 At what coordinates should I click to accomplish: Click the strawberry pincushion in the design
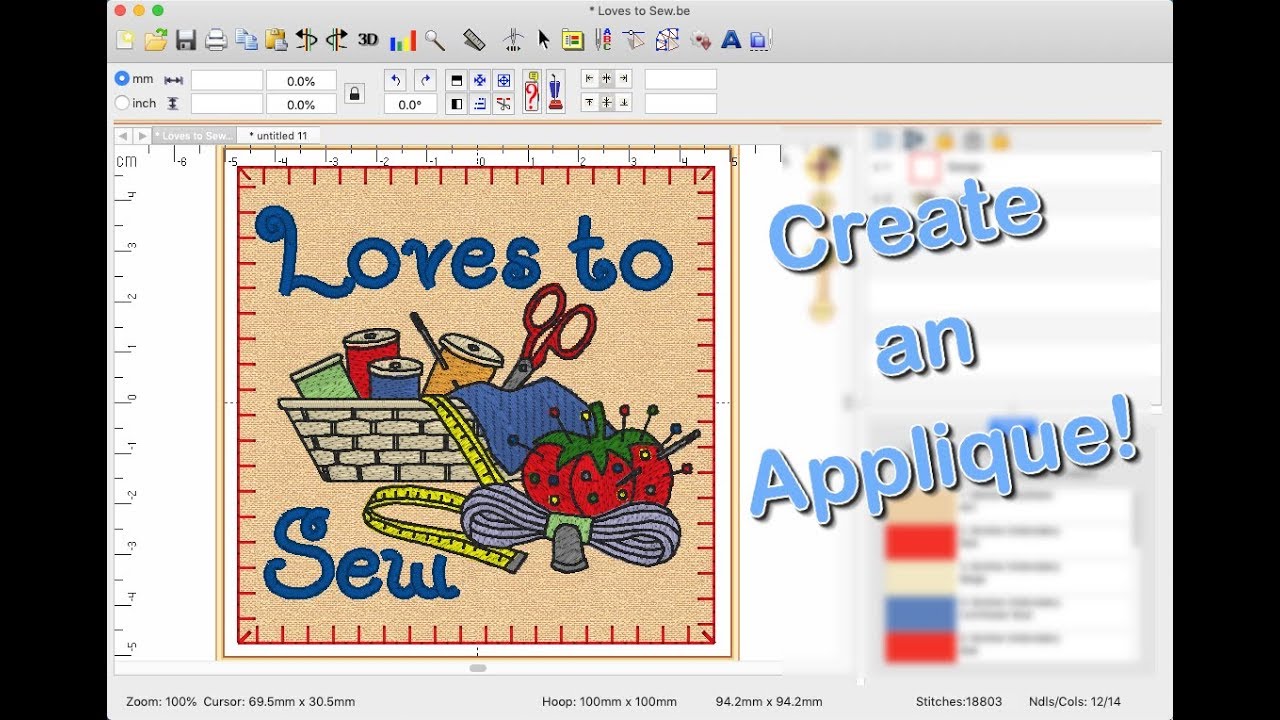tap(598, 468)
